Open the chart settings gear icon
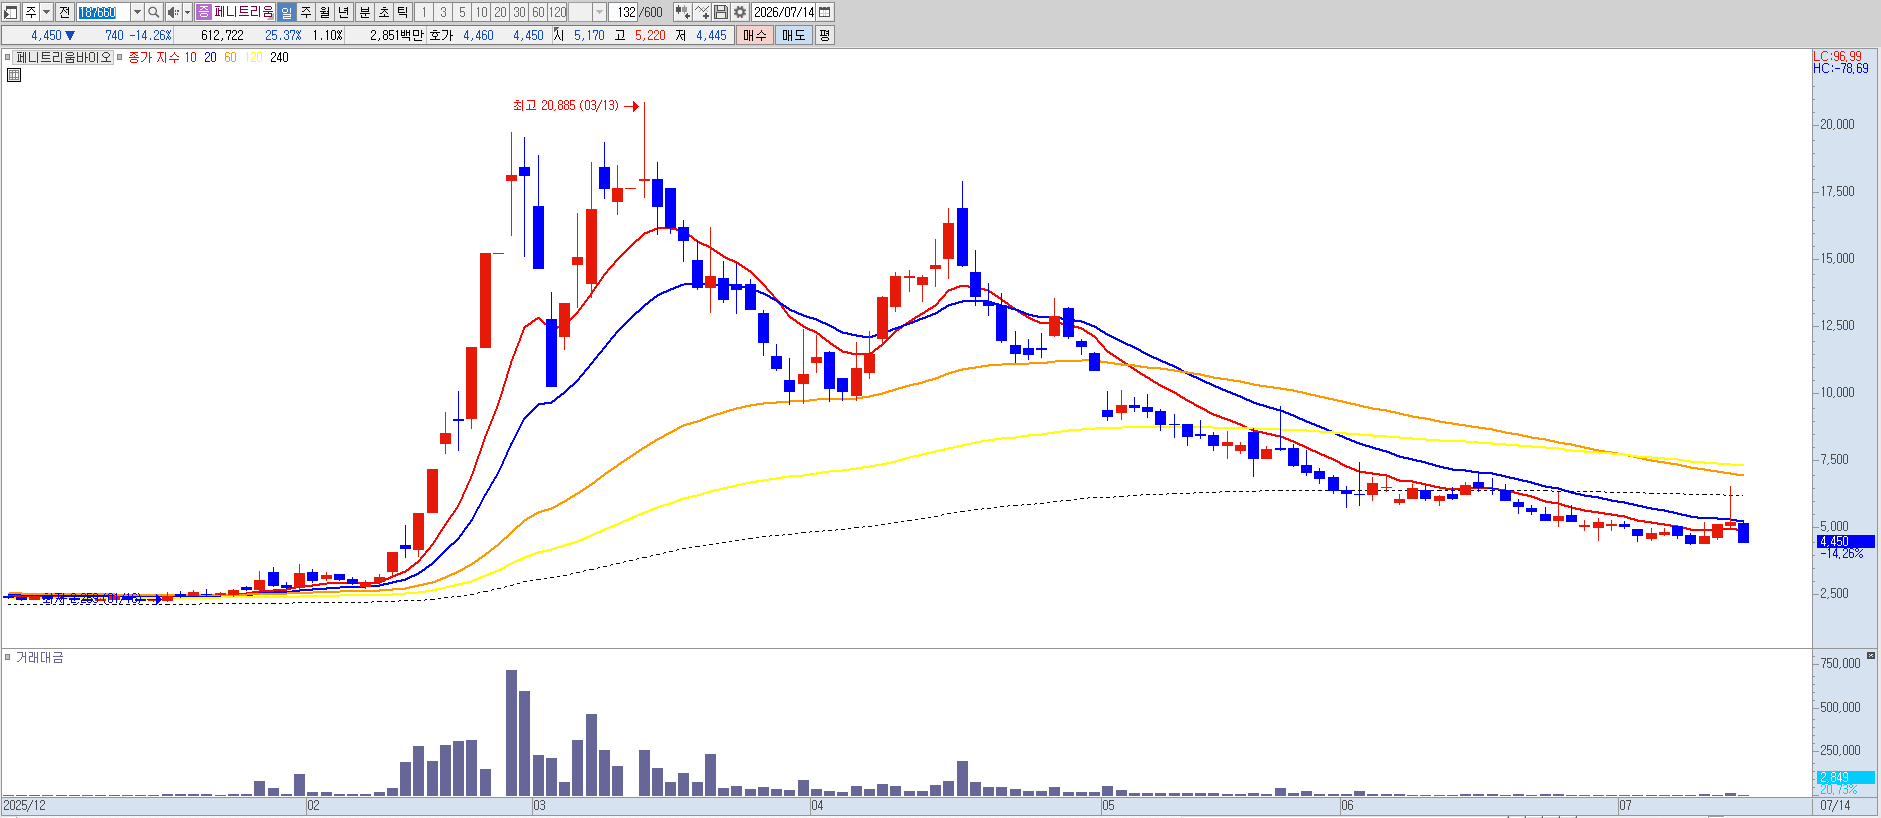Image resolution: width=1881 pixels, height=818 pixels. 740,12
